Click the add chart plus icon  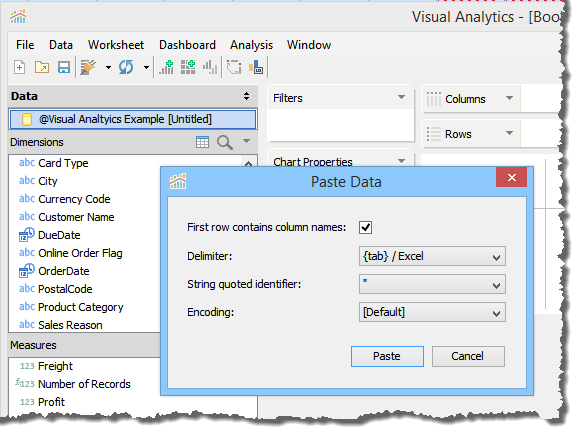pyautogui.click(x=166, y=67)
